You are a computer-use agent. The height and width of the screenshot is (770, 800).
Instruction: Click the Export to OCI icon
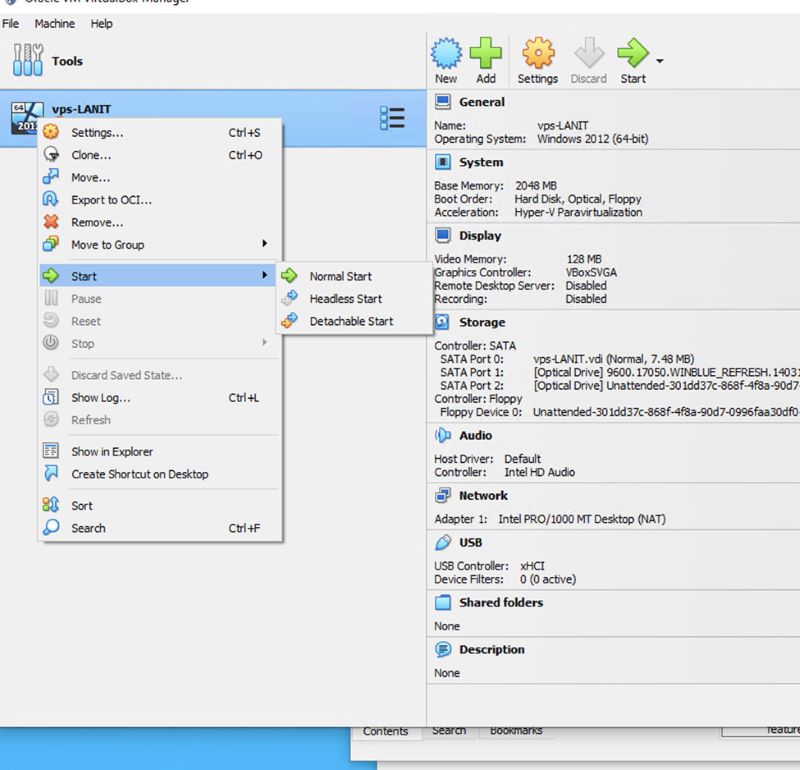point(51,199)
